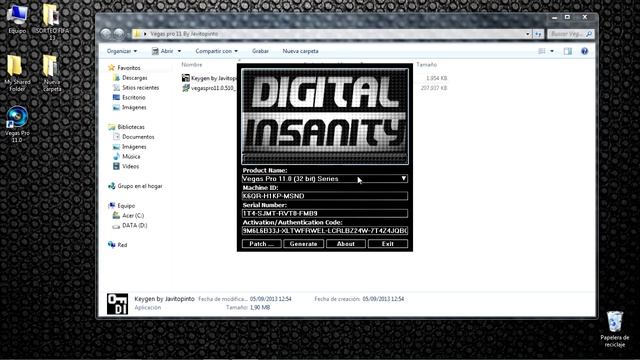Click the Activation/Authentication Code field
The height and width of the screenshot is (360, 640).
(325, 231)
